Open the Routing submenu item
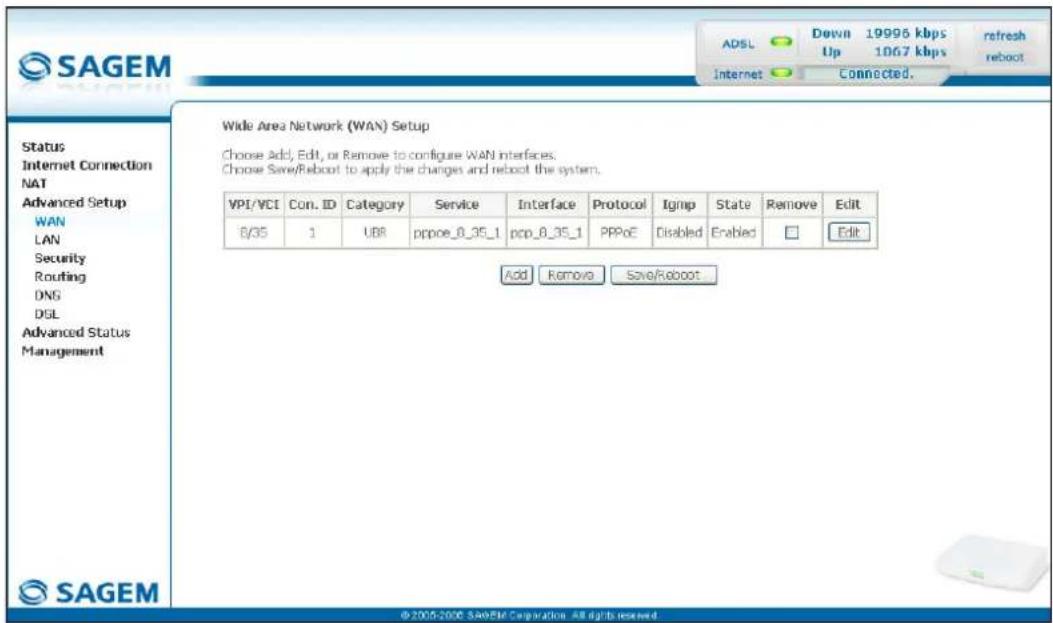The image size is (1053, 623). pyautogui.click(x=60, y=277)
